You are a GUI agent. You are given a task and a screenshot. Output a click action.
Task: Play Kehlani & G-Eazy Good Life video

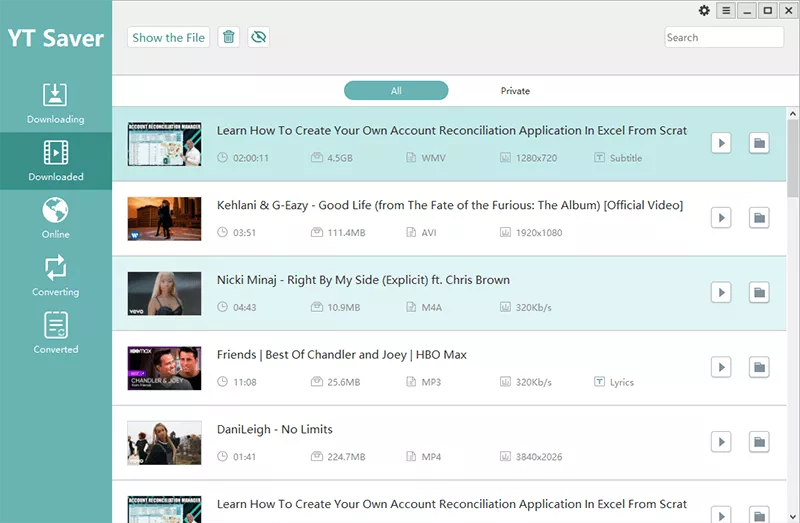click(x=721, y=218)
